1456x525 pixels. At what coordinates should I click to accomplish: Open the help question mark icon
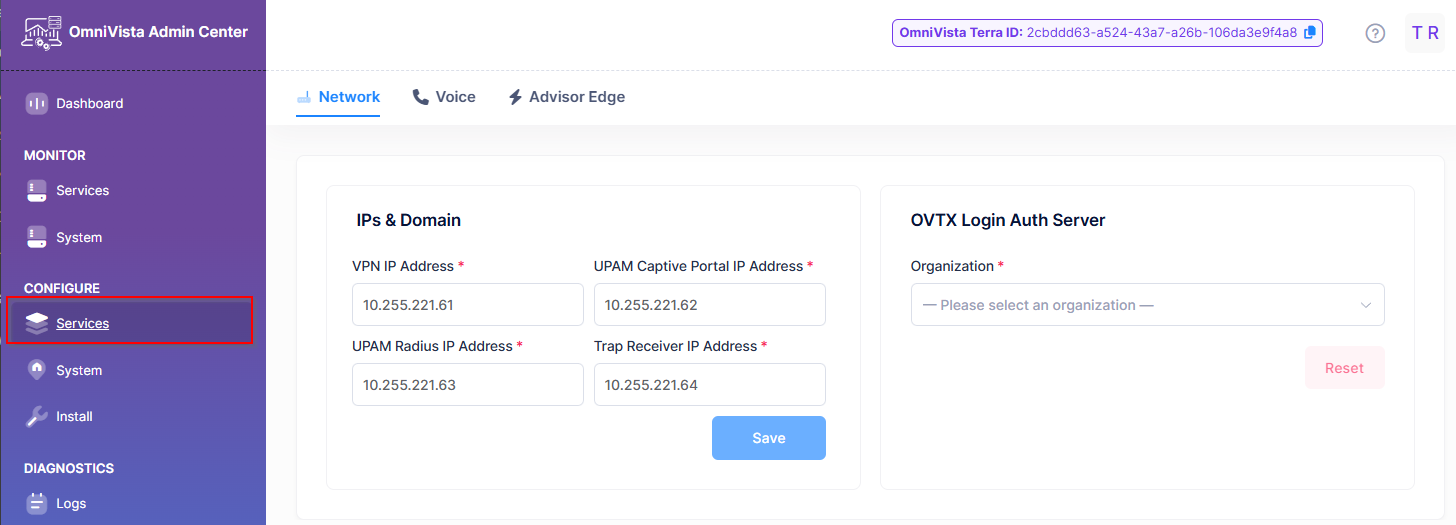click(1375, 33)
